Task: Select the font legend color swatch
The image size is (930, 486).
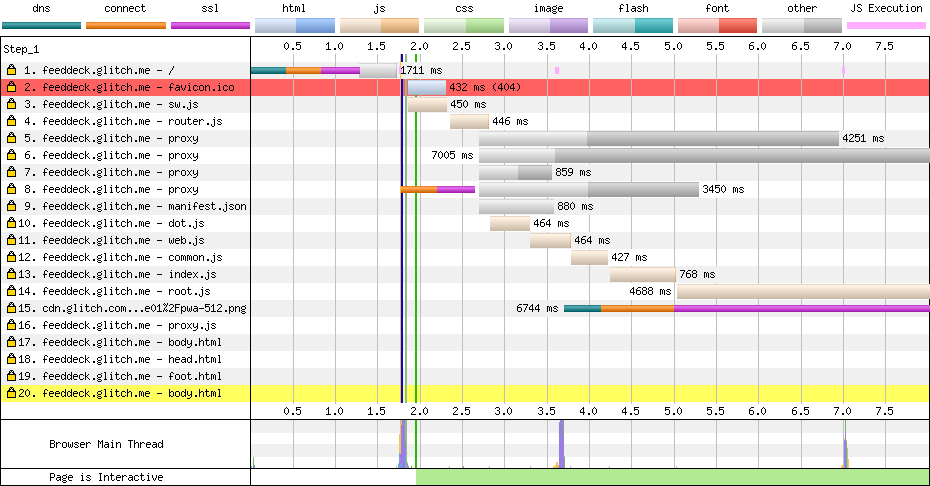Action: tap(717, 25)
